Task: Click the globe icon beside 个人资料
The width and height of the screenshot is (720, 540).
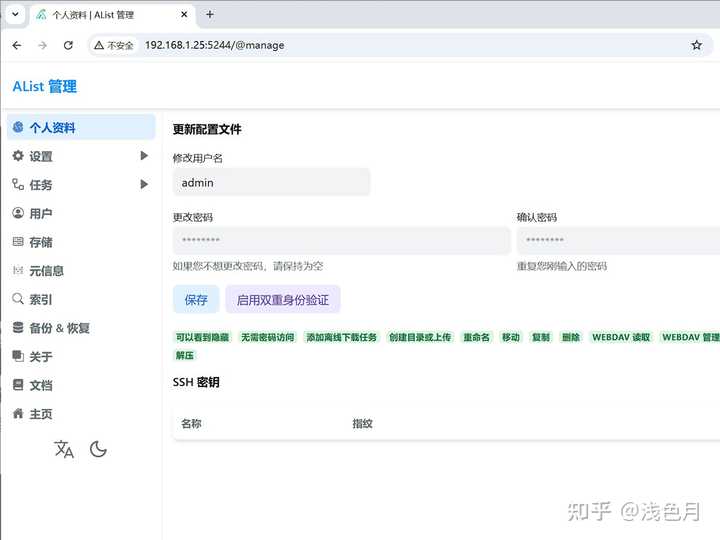Action: click(x=18, y=127)
